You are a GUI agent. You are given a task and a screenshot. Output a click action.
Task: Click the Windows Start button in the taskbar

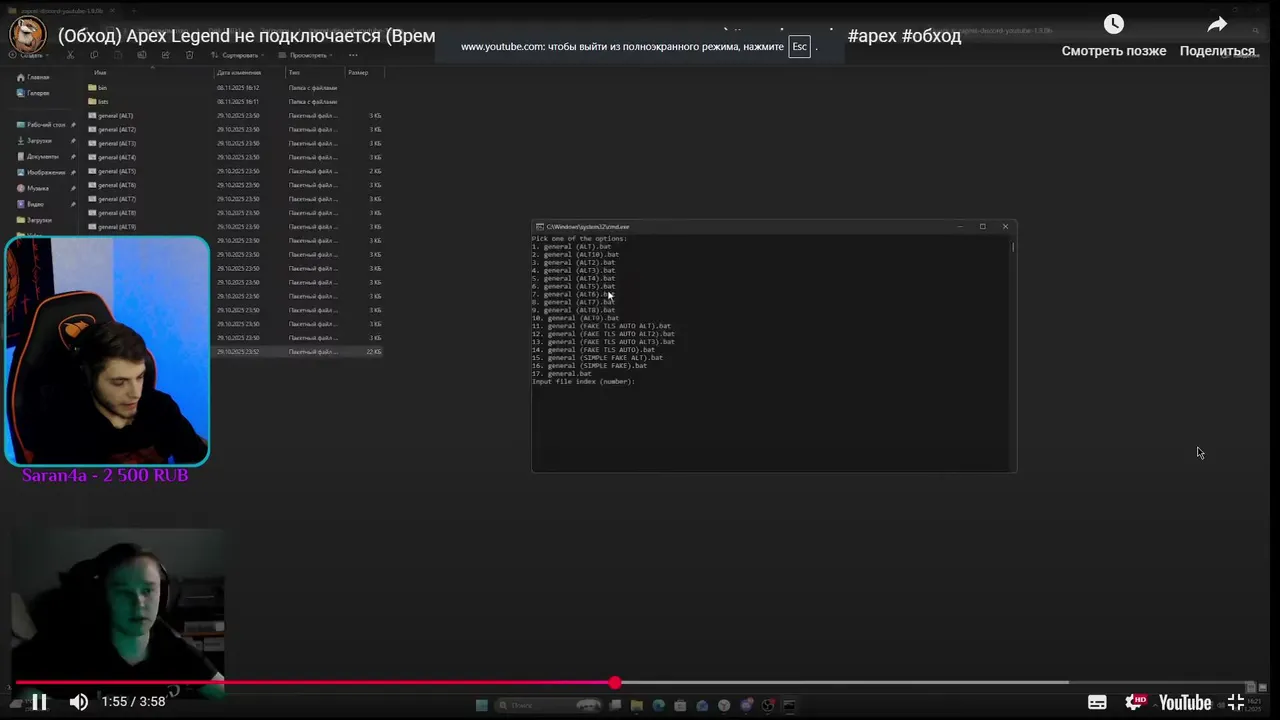click(x=482, y=705)
